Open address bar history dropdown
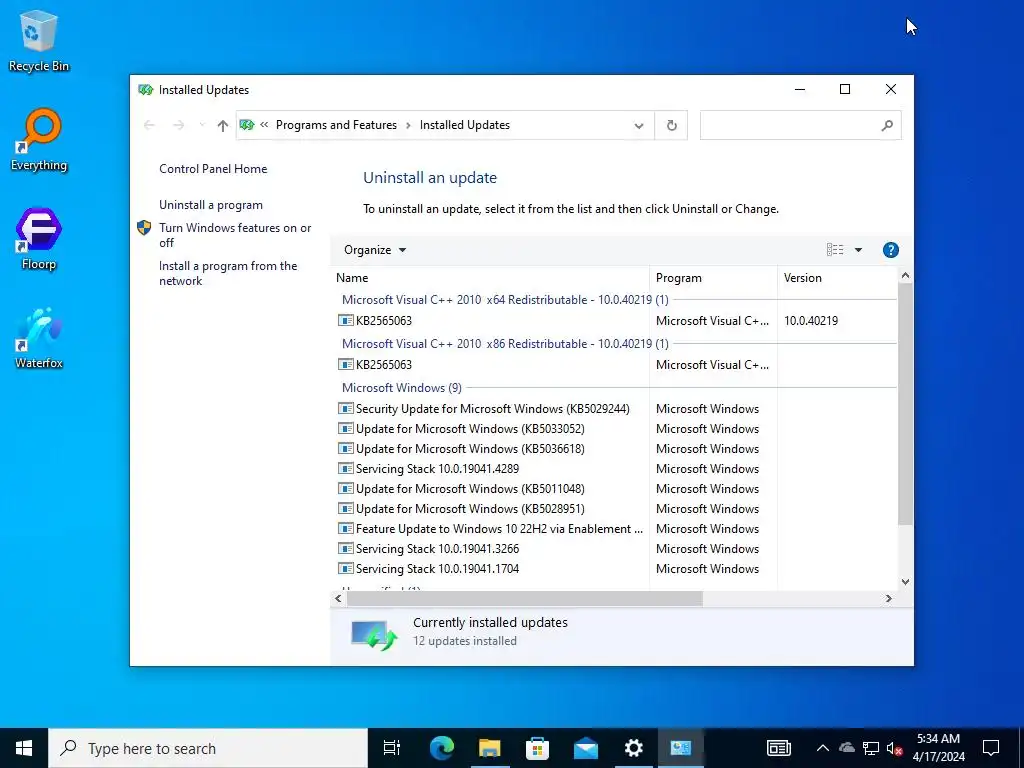 (639, 125)
